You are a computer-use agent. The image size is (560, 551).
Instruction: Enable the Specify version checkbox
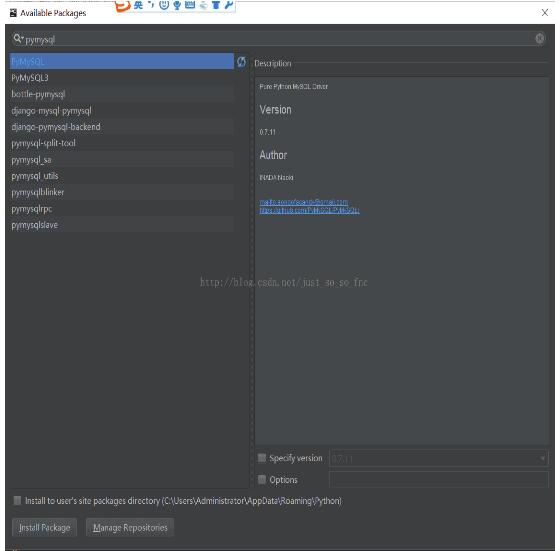(262, 458)
